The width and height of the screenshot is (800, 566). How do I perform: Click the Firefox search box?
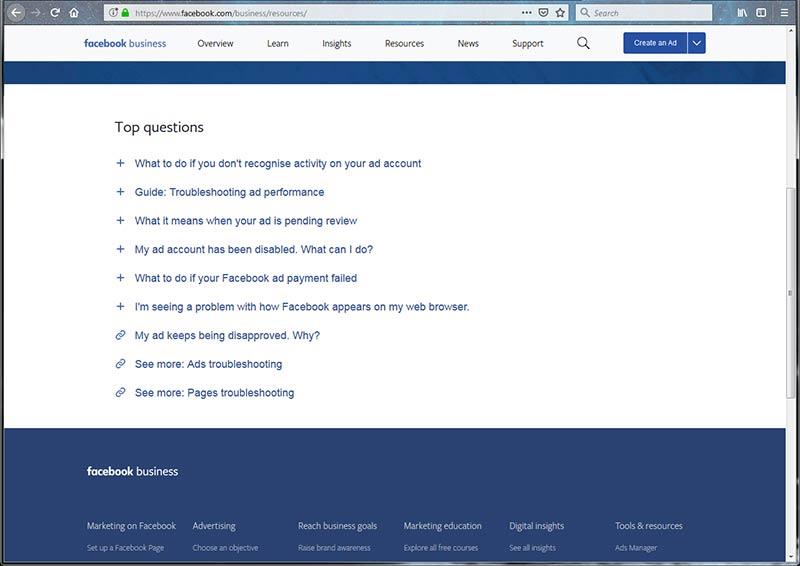(x=644, y=13)
